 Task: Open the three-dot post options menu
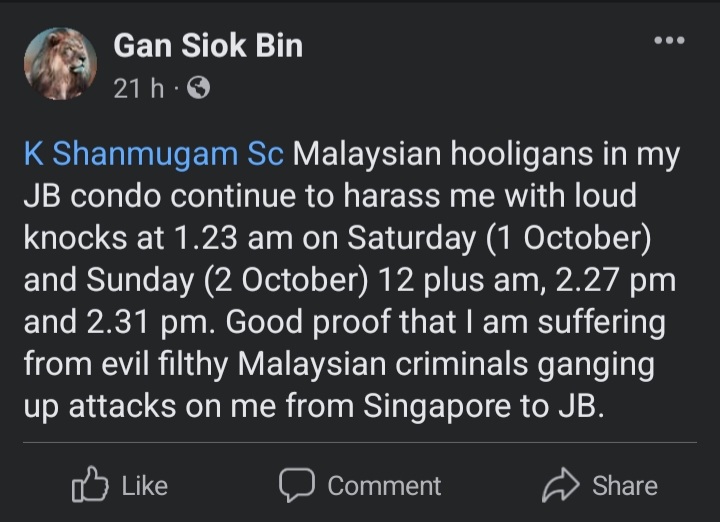(x=668, y=41)
